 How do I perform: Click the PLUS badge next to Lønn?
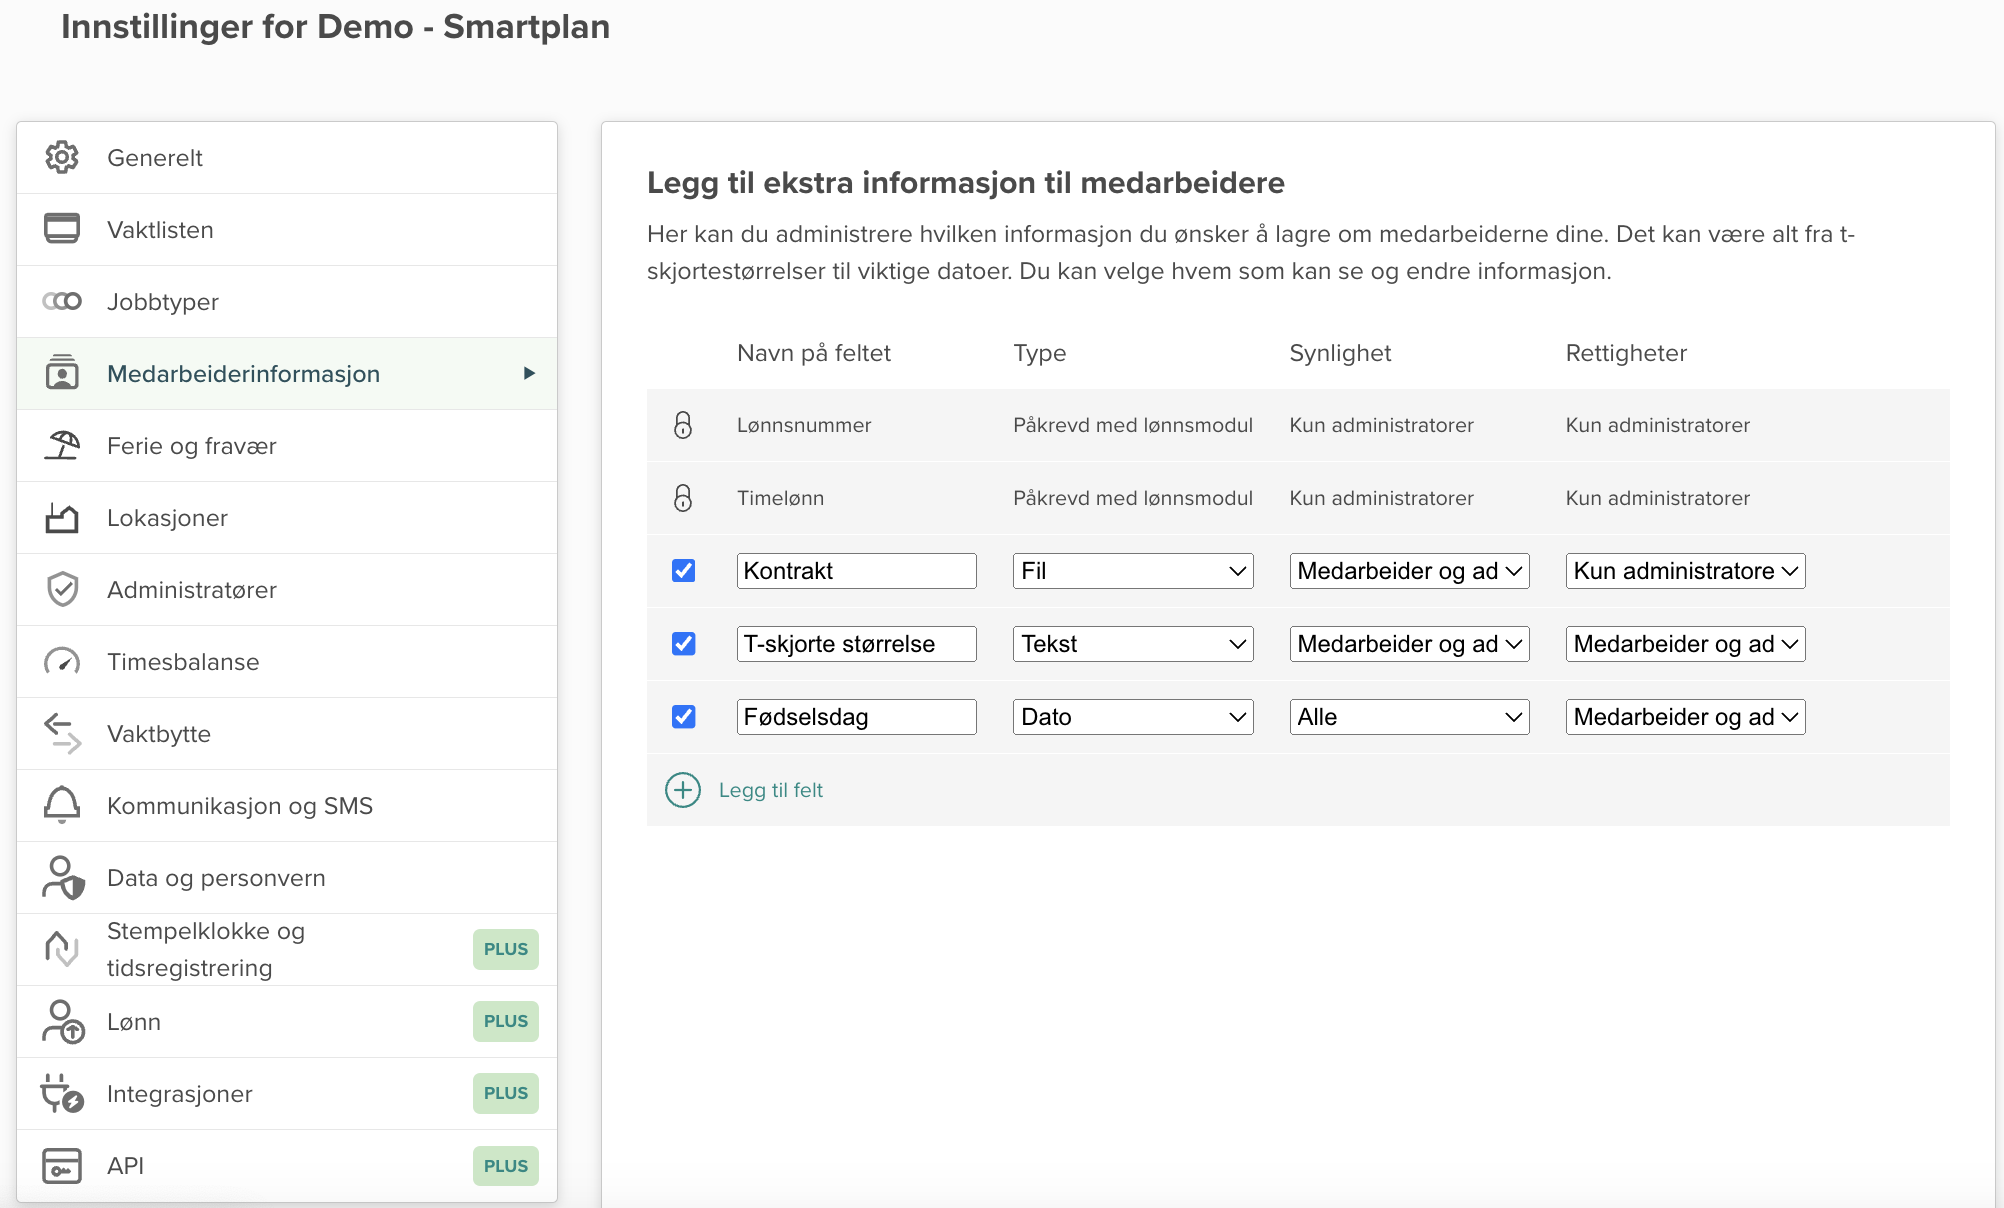505,1021
